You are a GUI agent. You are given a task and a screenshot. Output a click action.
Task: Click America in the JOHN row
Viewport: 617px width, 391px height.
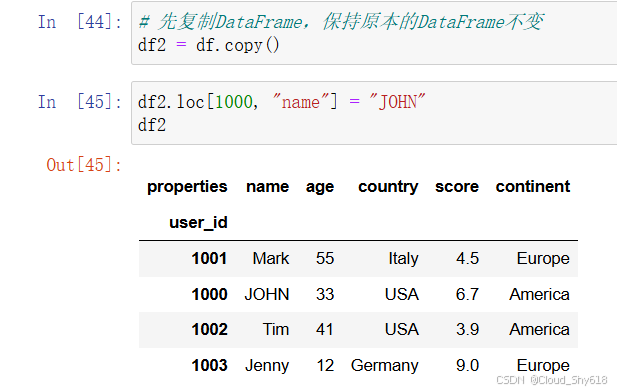click(x=539, y=295)
